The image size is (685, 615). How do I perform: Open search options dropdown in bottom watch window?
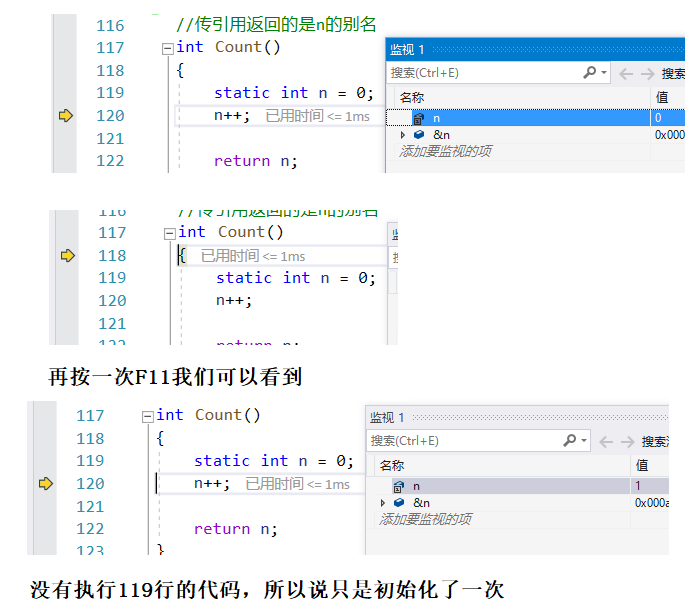(584, 440)
